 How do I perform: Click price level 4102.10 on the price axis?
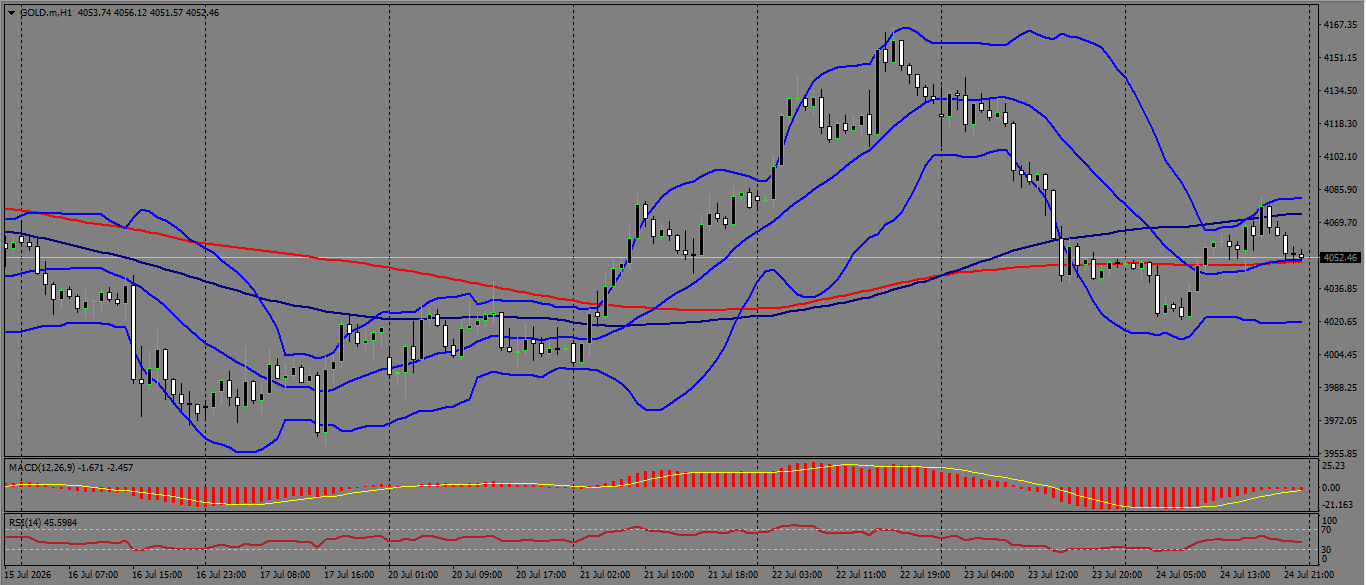coord(1338,157)
